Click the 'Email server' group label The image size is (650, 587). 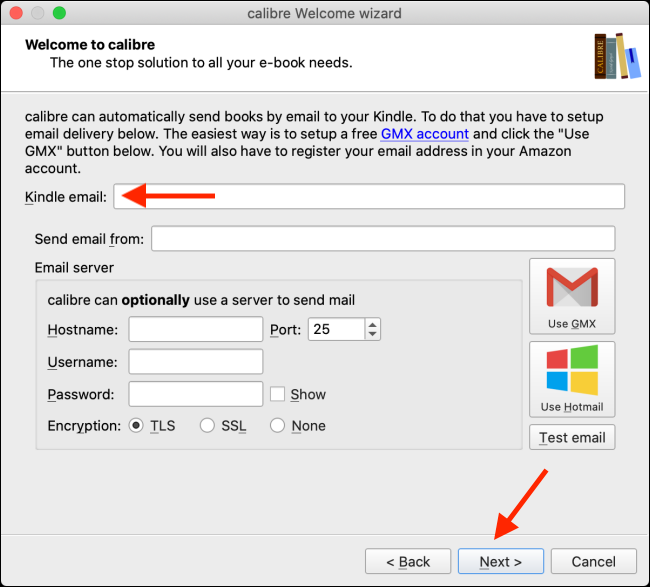[74, 268]
